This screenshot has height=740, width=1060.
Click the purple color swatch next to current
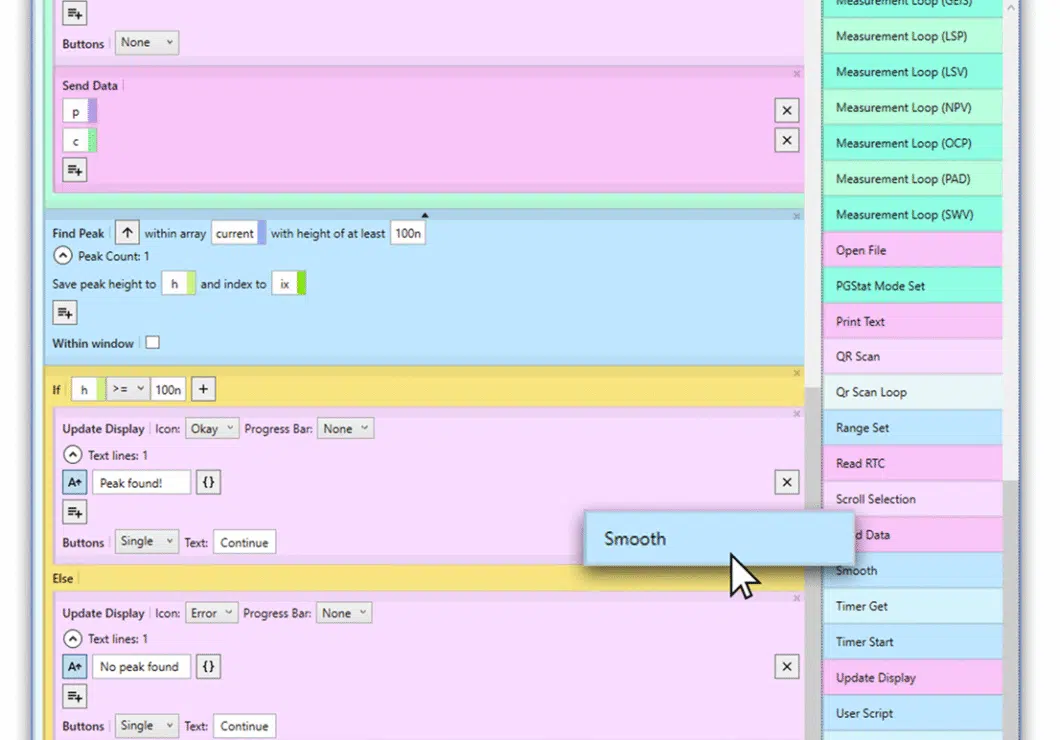coord(262,233)
